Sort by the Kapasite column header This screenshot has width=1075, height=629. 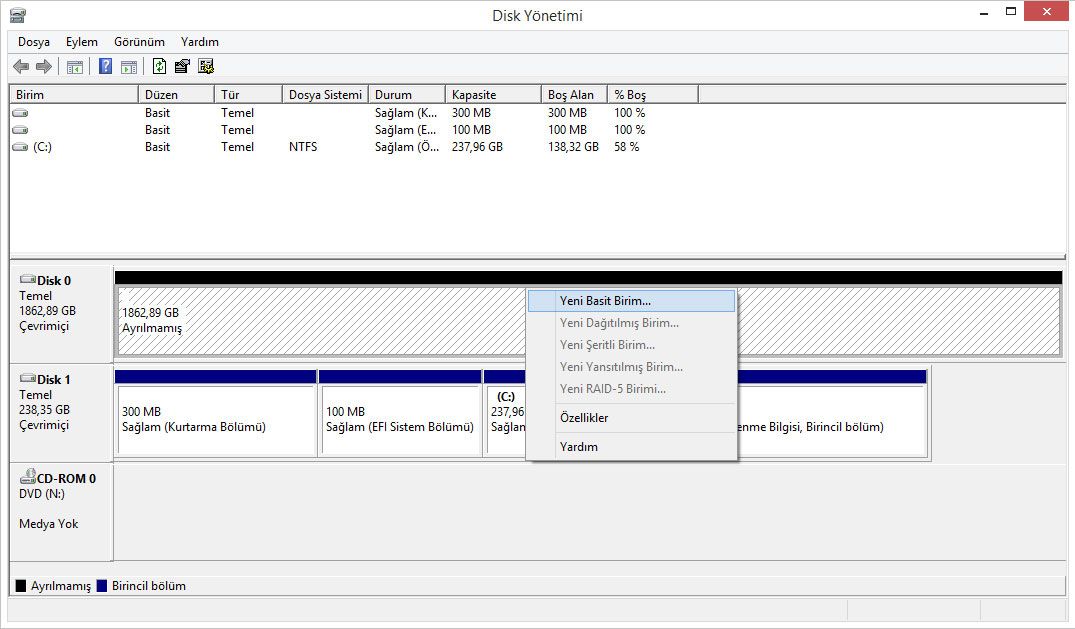493,95
